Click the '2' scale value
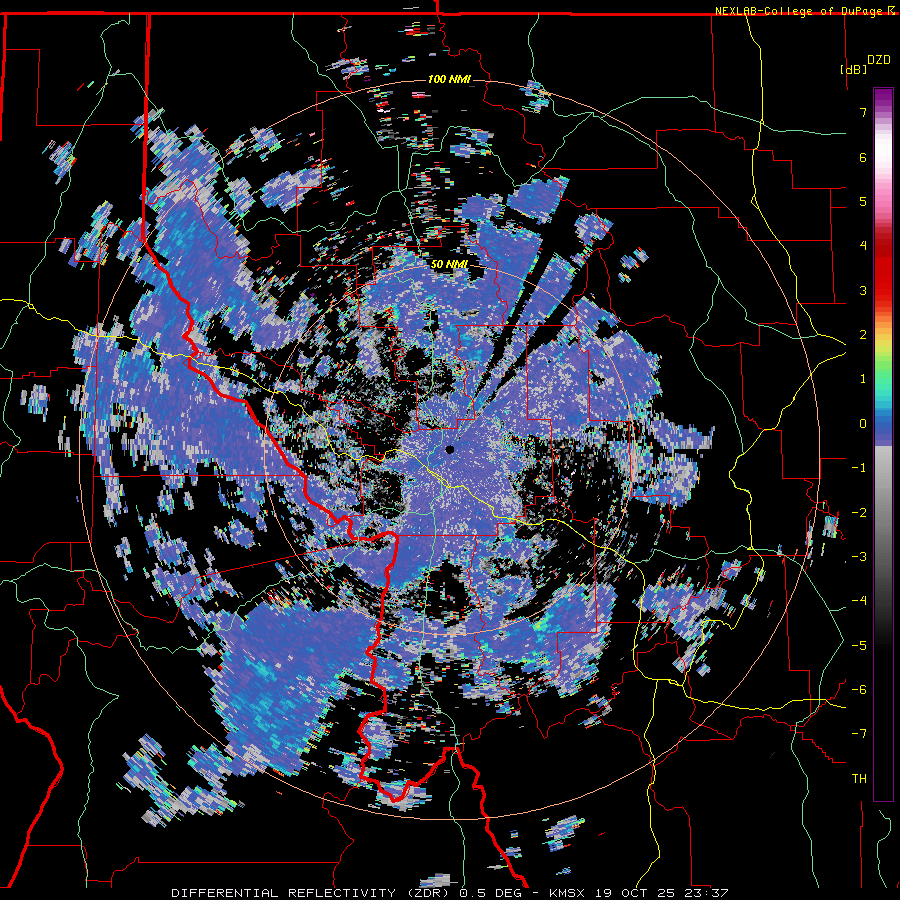900x900 pixels. pos(863,335)
